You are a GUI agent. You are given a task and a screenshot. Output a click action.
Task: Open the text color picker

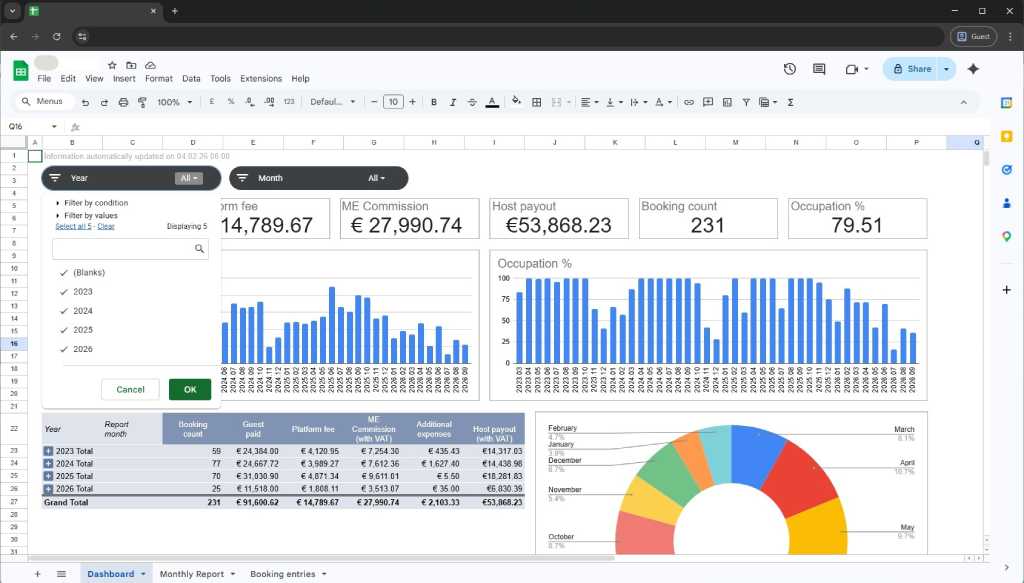[x=492, y=102]
